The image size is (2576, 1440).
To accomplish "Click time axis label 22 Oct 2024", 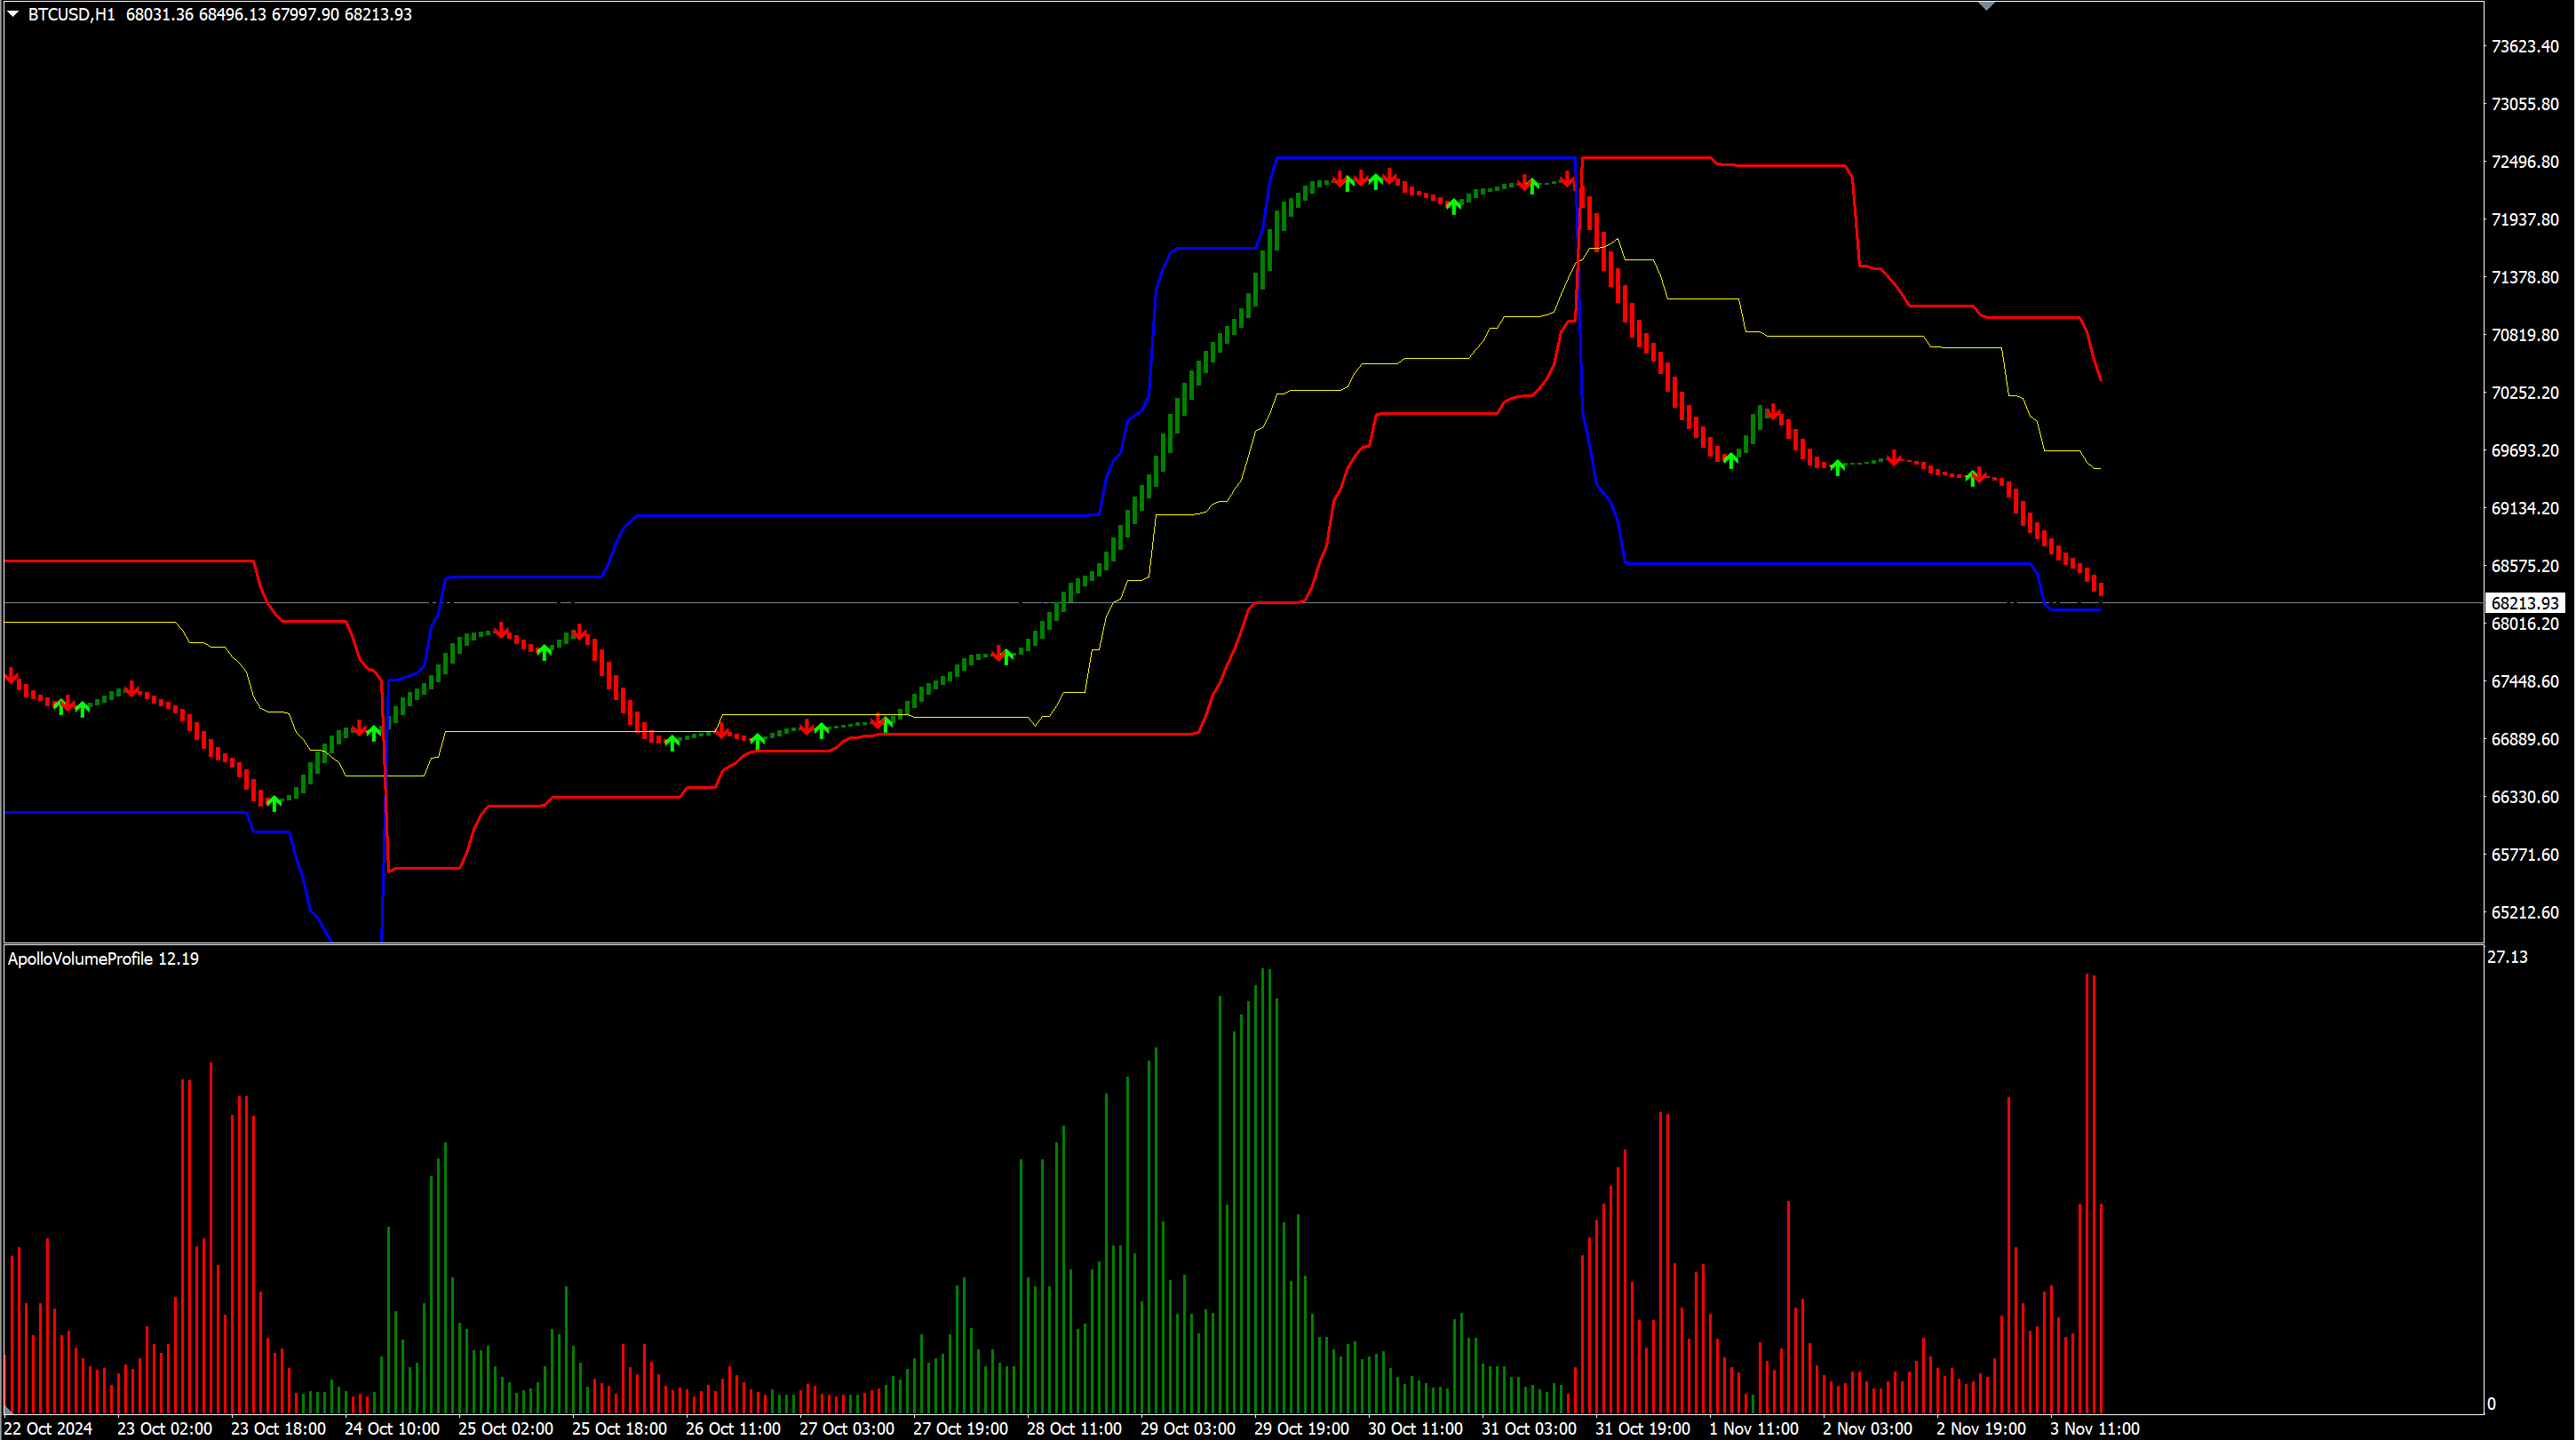I will 47,1428.
